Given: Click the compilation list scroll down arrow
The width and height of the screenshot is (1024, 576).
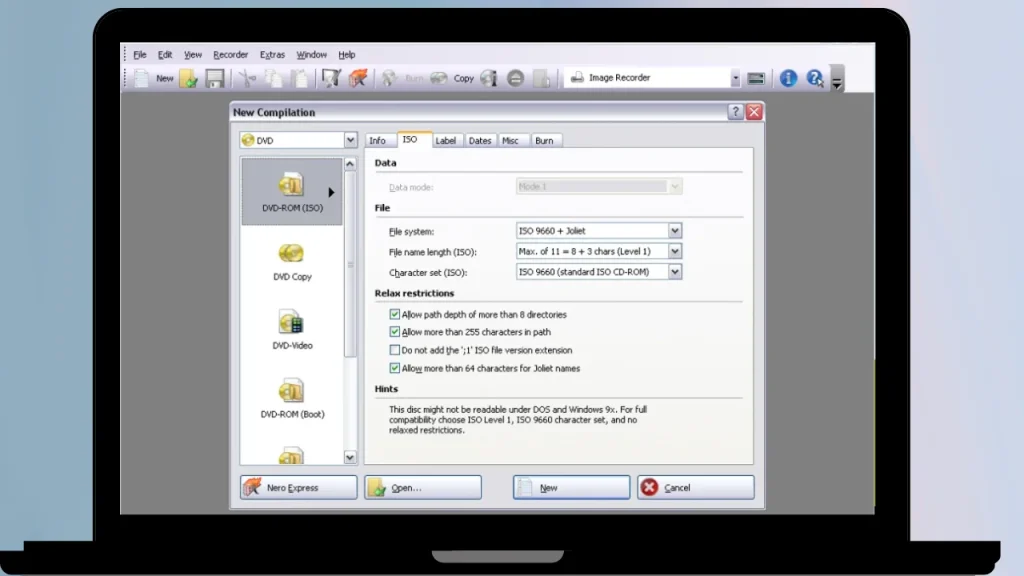Looking at the screenshot, I should [350, 457].
